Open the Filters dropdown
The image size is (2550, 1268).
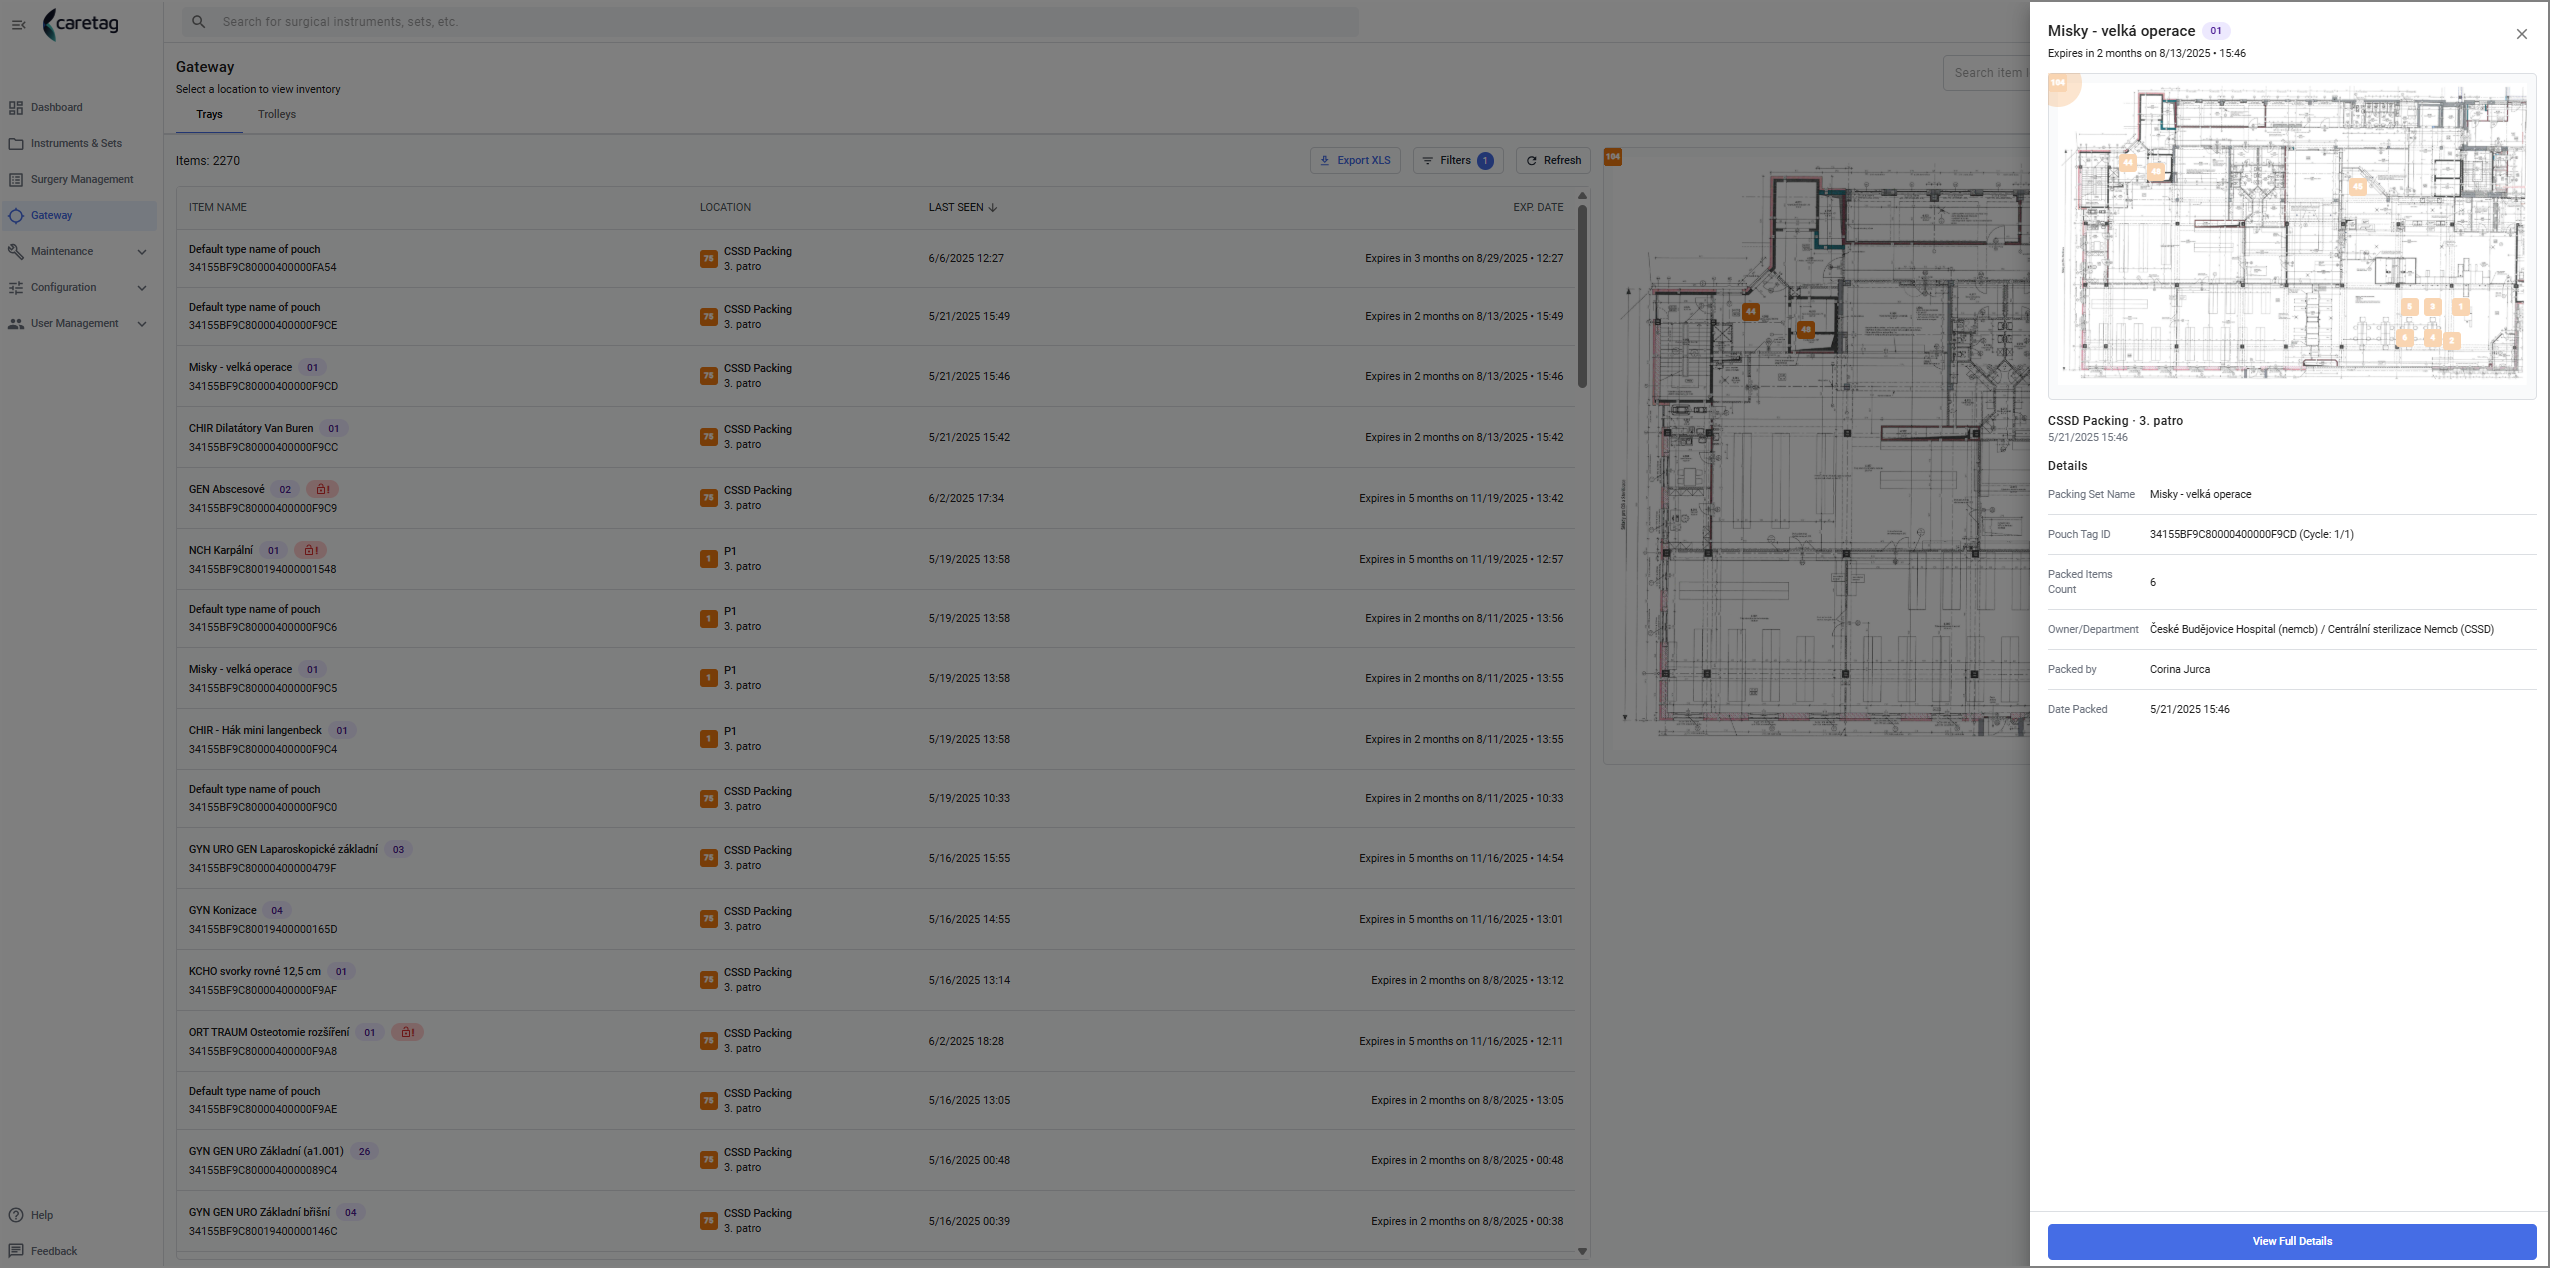coord(1457,160)
